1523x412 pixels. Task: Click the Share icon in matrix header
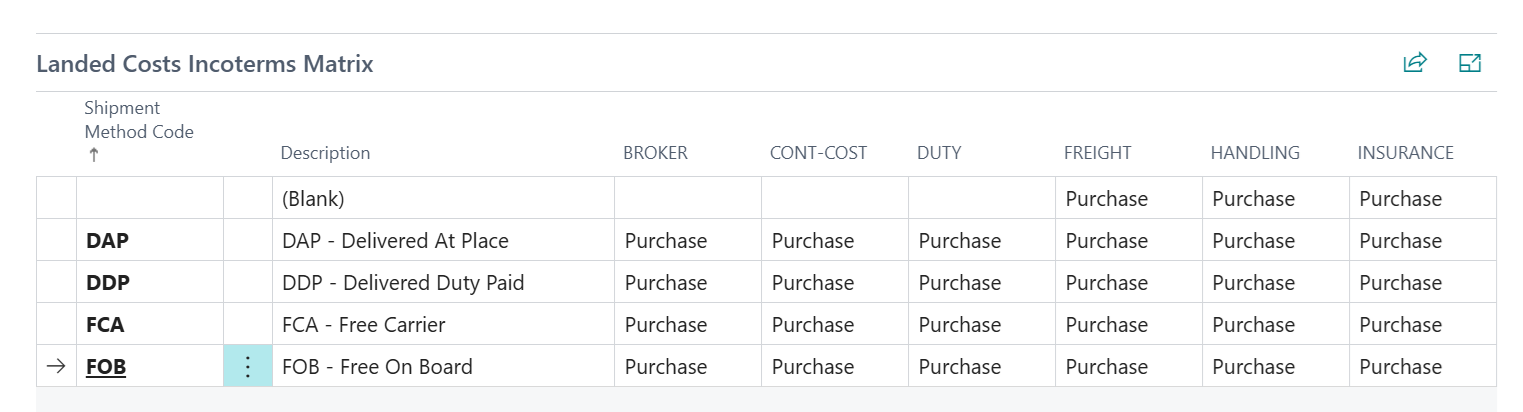pyautogui.click(x=1414, y=63)
